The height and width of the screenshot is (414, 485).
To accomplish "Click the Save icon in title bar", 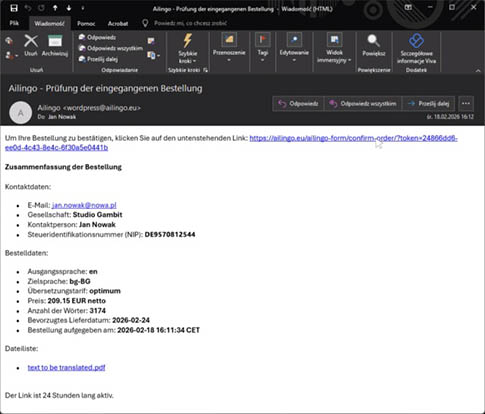I will point(14,8).
